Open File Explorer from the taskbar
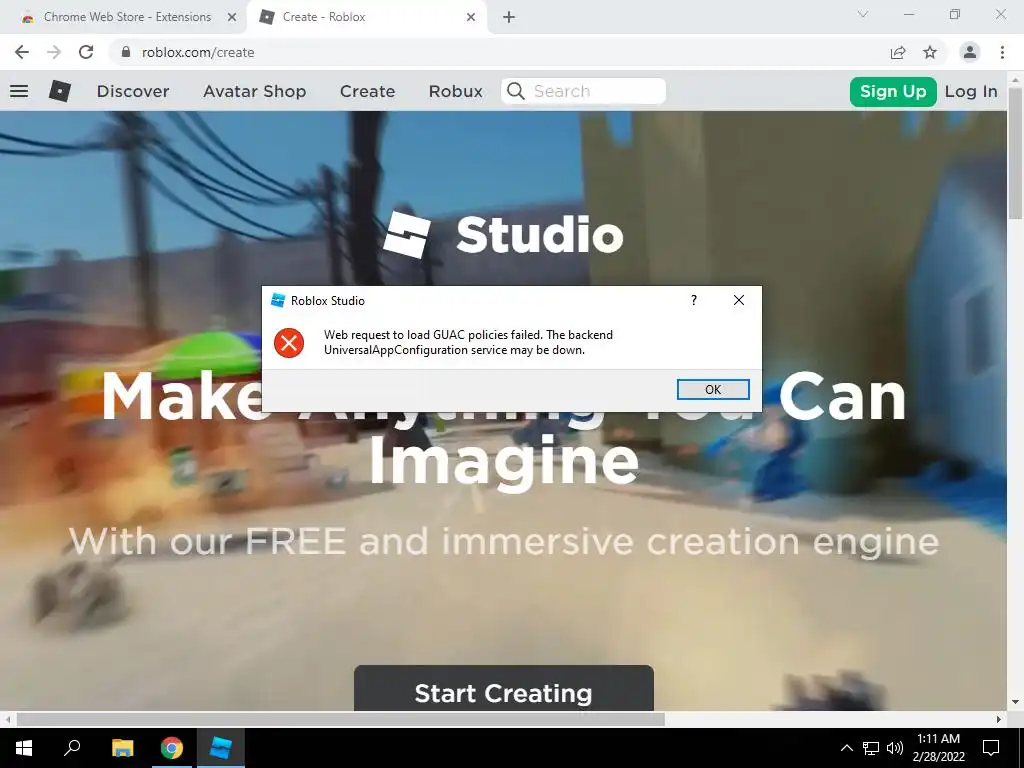Image resolution: width=1024 pixels, height=768 pixels. pos(122,748)
